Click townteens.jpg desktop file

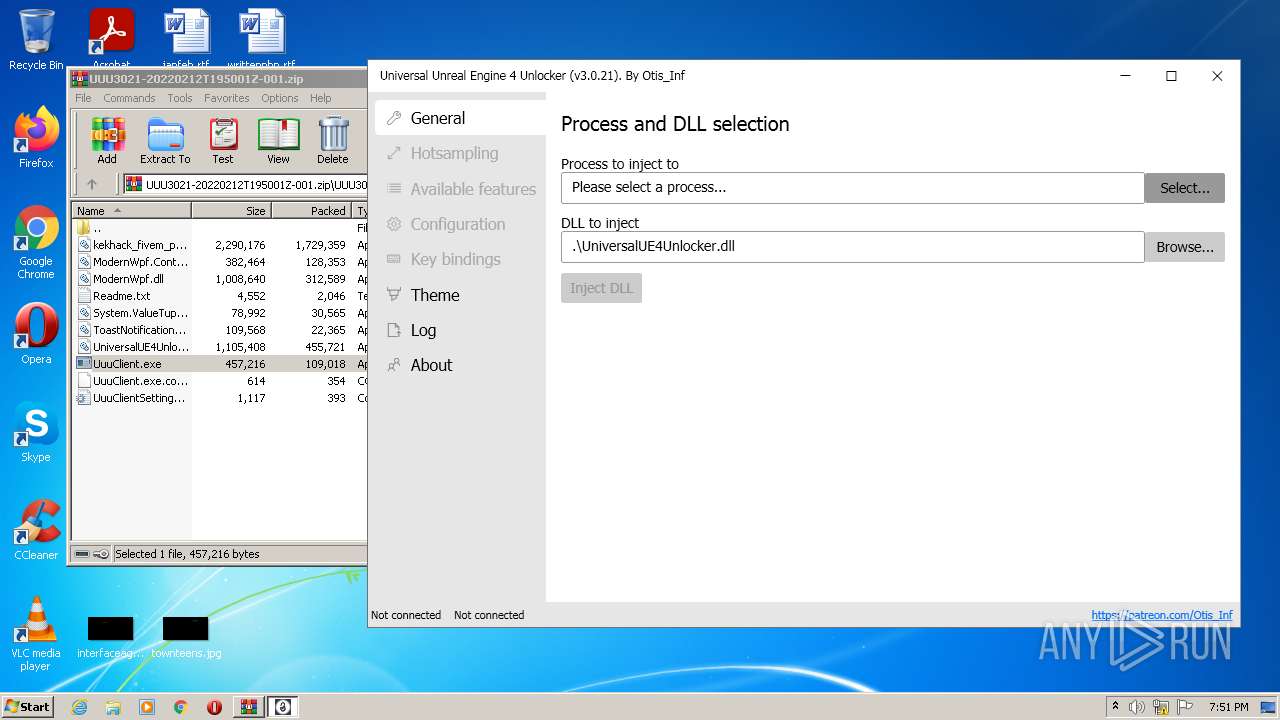coord(186,637)
